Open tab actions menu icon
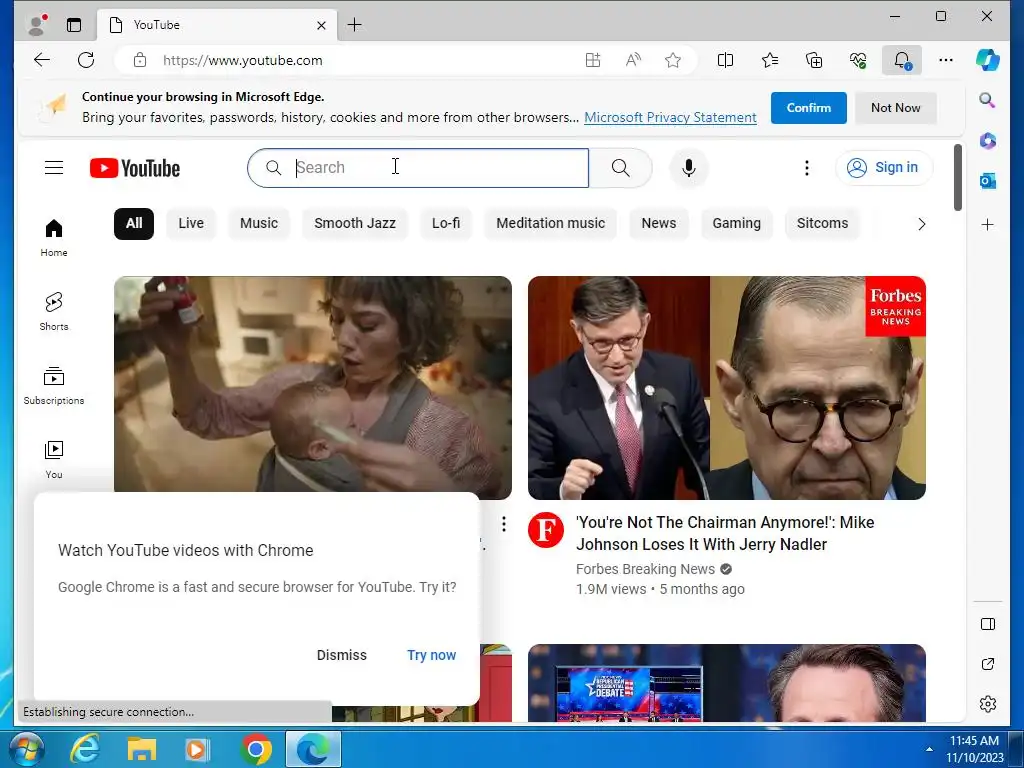The height and width of the screenshot is (768, 1024). click(74, 25)
